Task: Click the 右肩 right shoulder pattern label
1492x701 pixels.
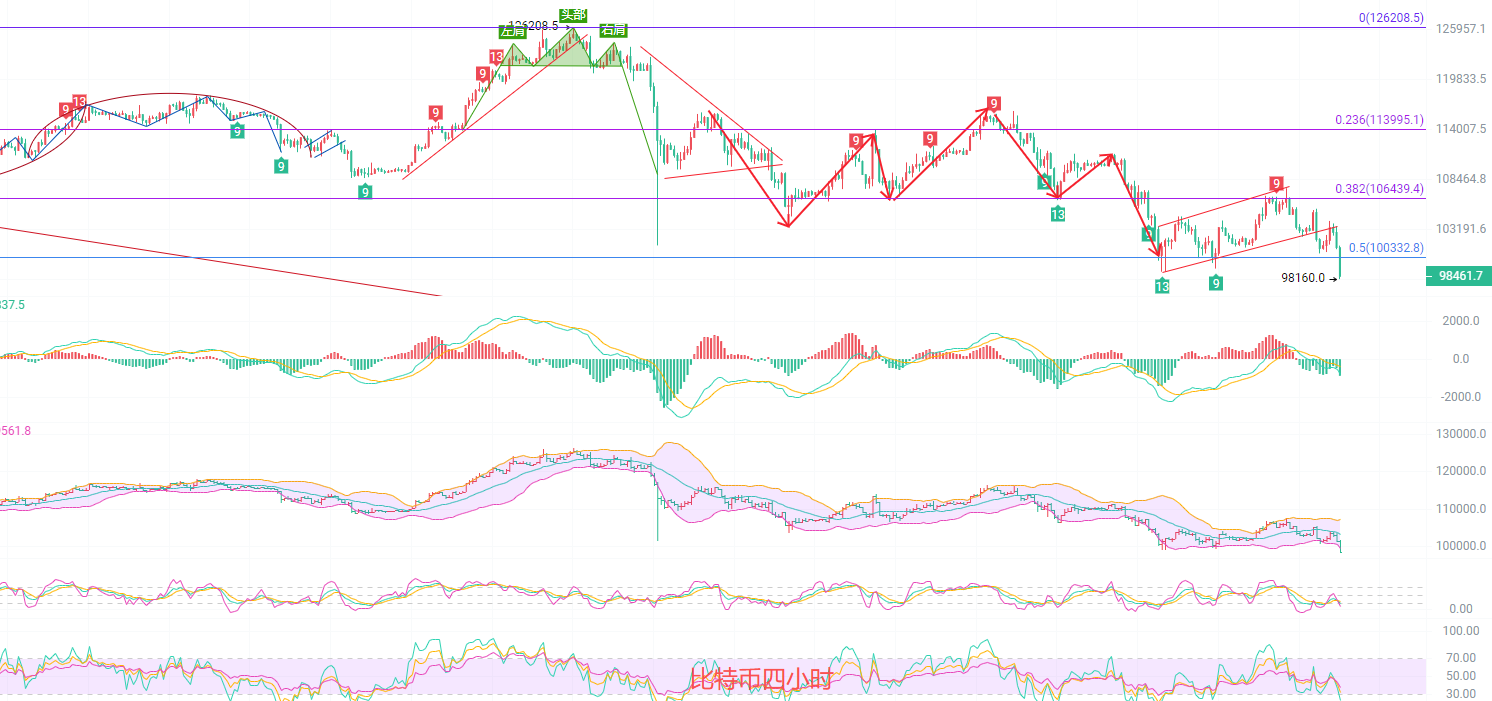Action: (x=612, y=31)
